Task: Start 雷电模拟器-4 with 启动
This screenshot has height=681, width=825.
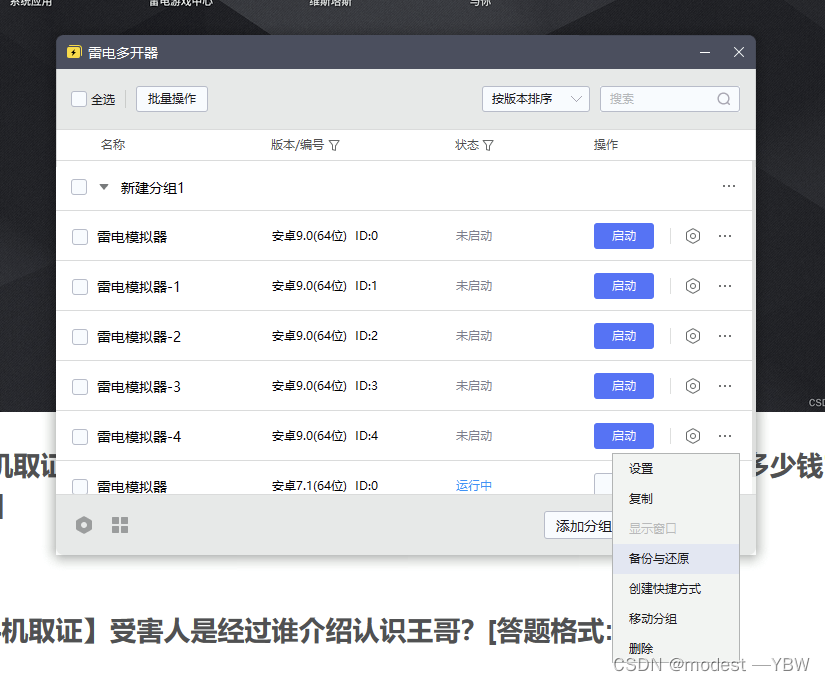Action: pos(623,436)
